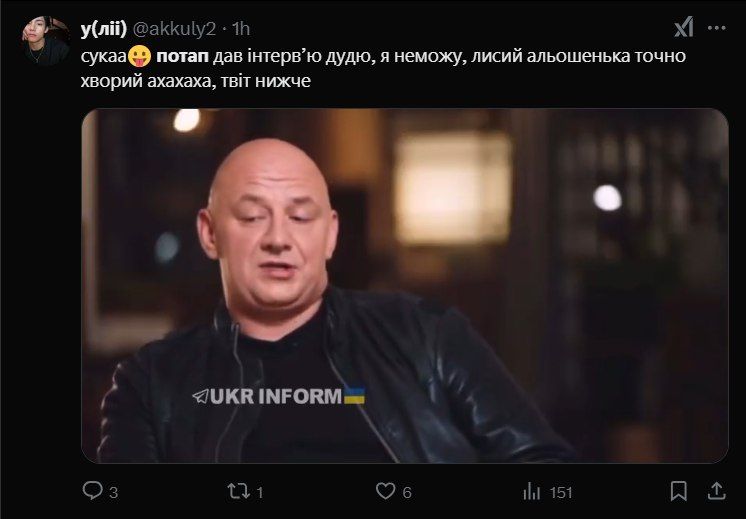Click the repost arrows icon
746x519 pixels.
click(x=238, y=491)
